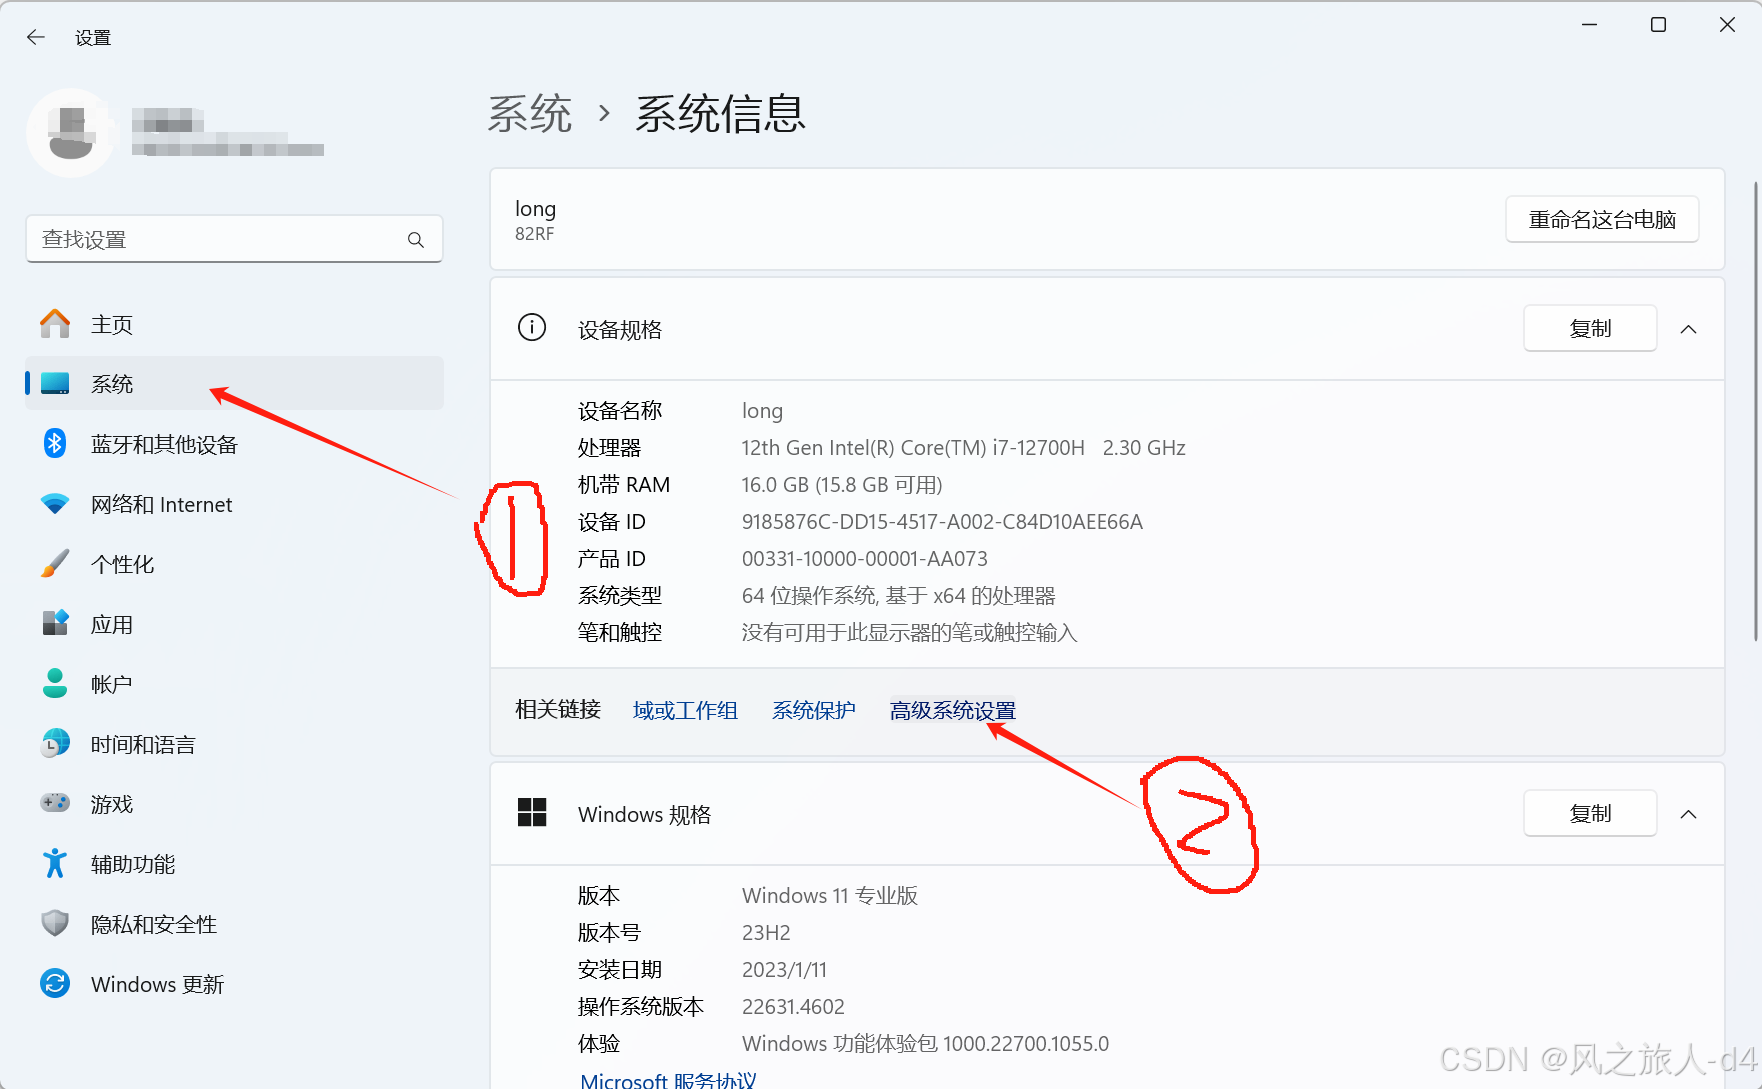Click the processor value i7-12700H text
Image resolution: width=1762 pixels, height=1089 pixels.
click(964, 447)
